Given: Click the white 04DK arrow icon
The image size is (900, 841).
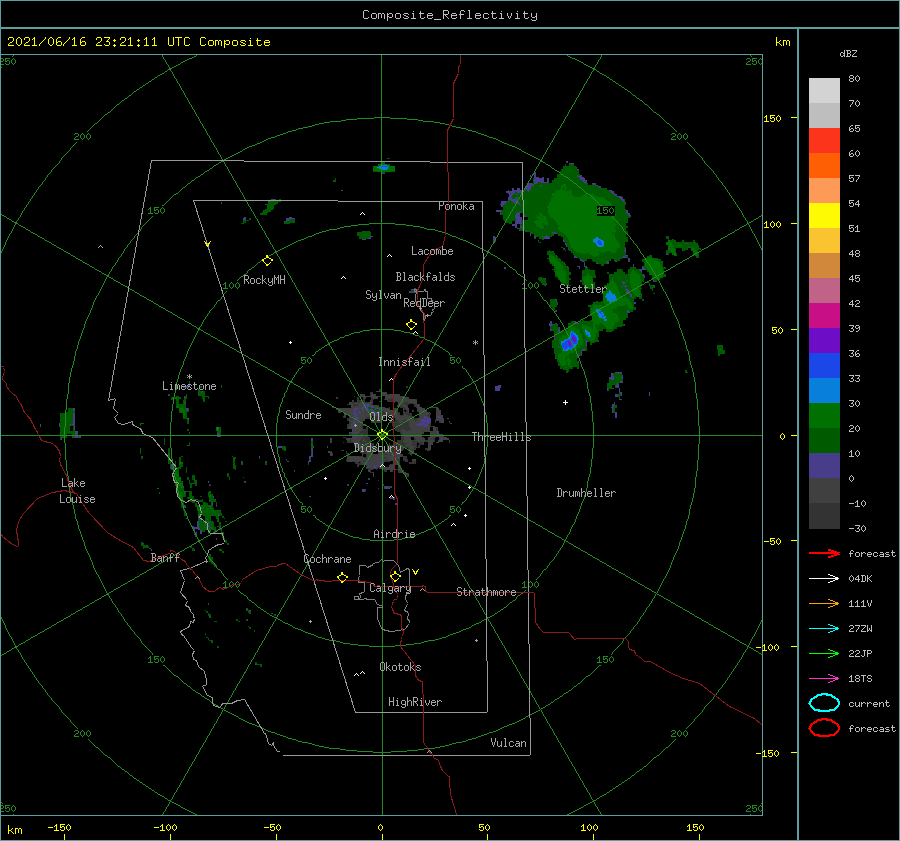Looking at the screenshot, I should click(x=824, y=579).
